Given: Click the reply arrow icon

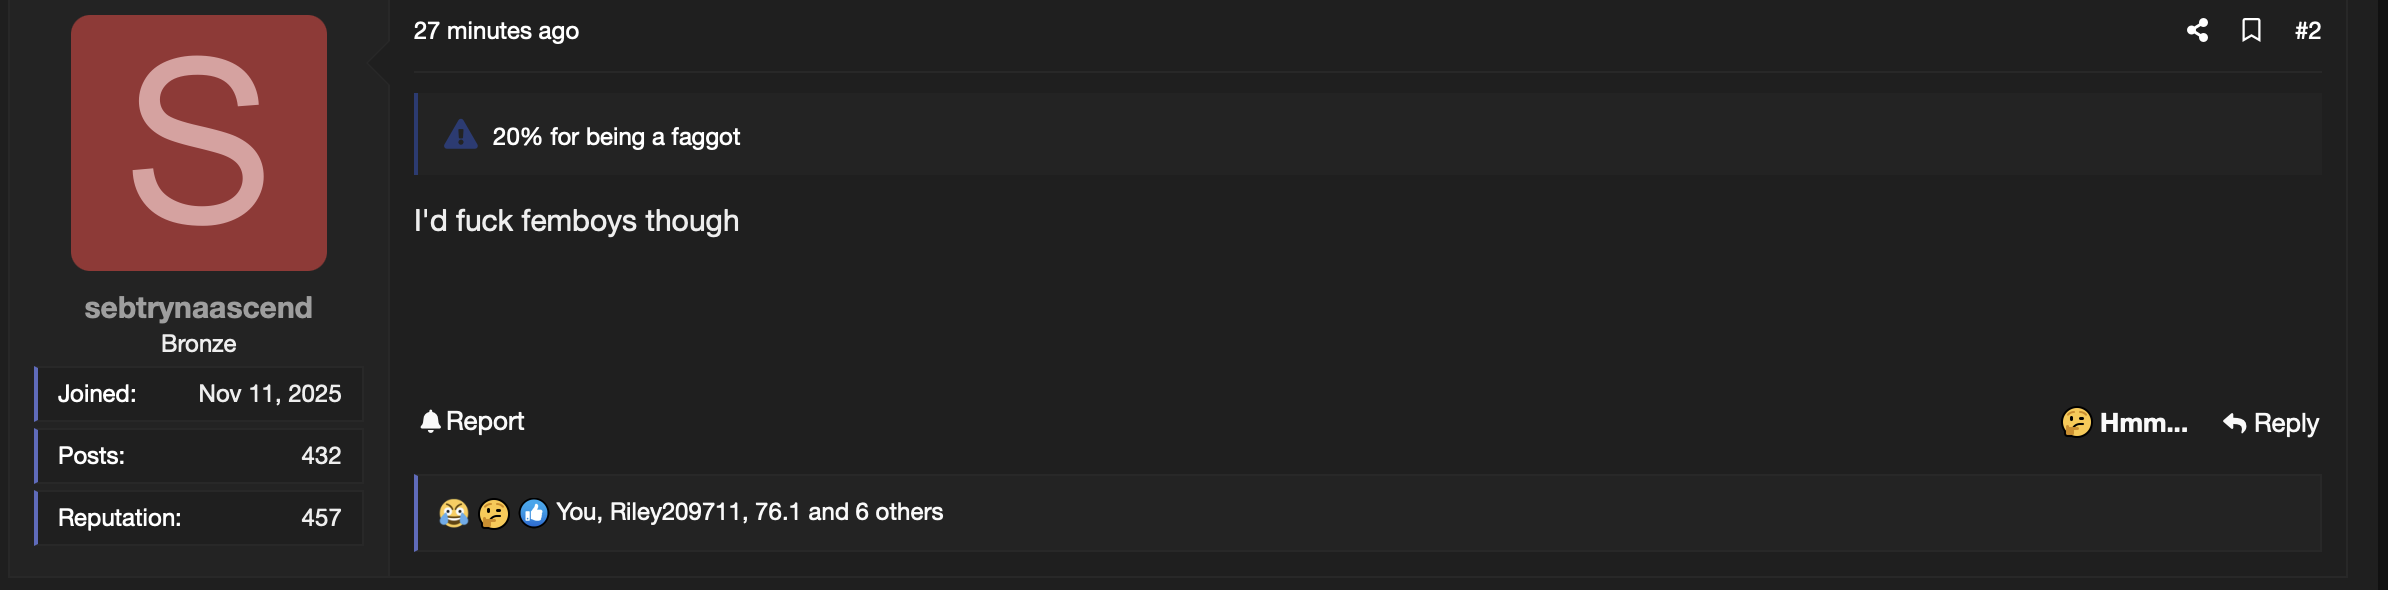Looking at the screenshot, I should [x=2234, y=423].
